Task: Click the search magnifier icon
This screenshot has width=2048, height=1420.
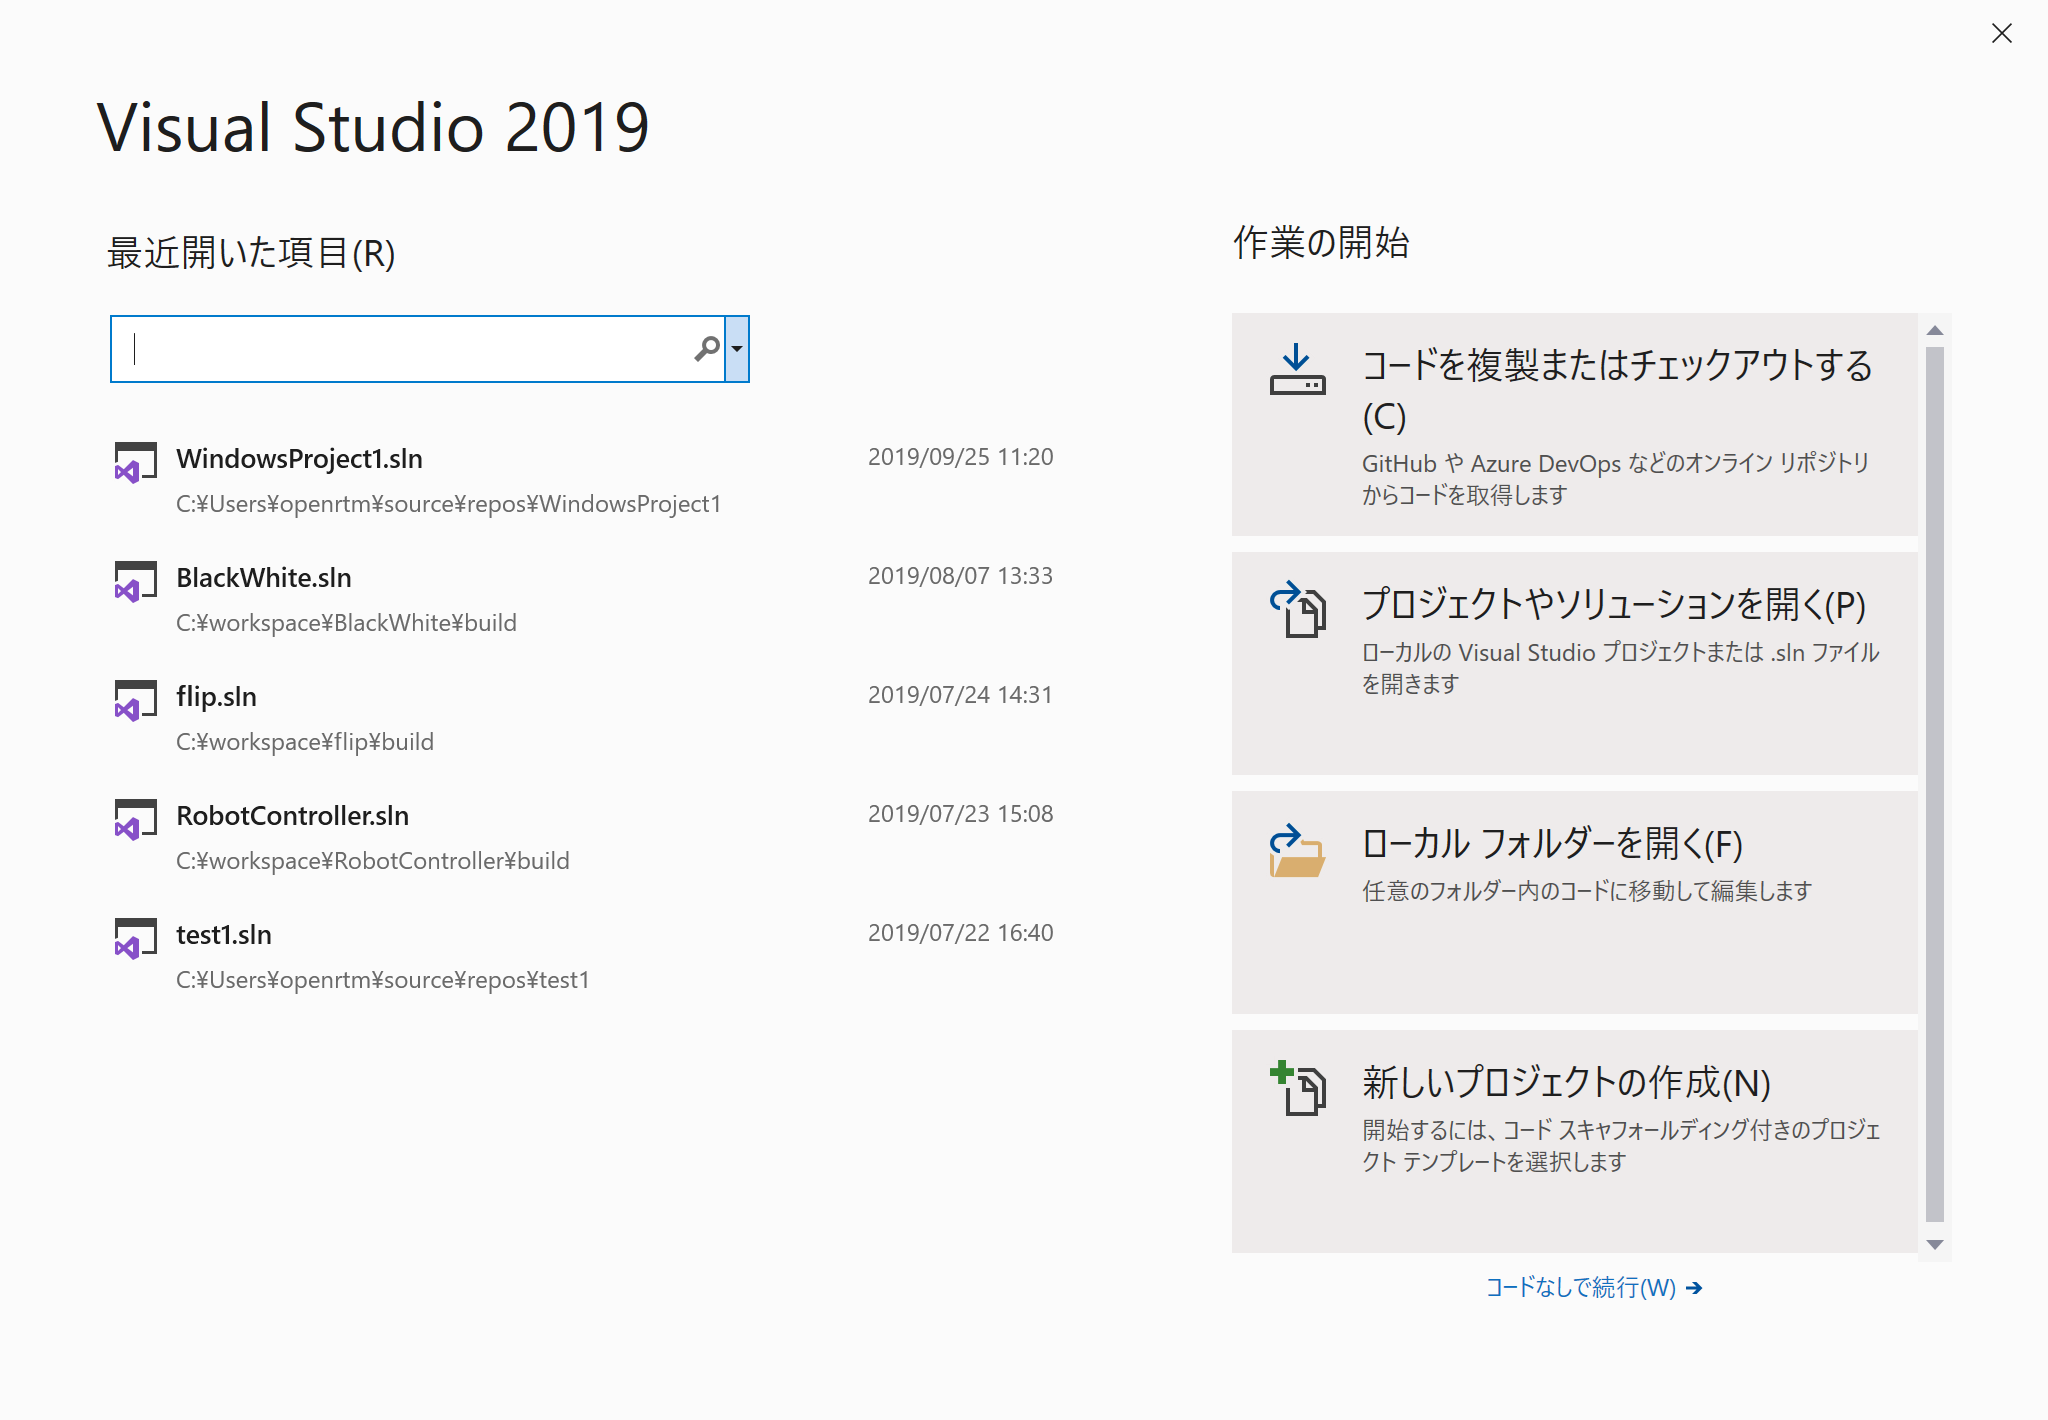Action: click(707, 348)
